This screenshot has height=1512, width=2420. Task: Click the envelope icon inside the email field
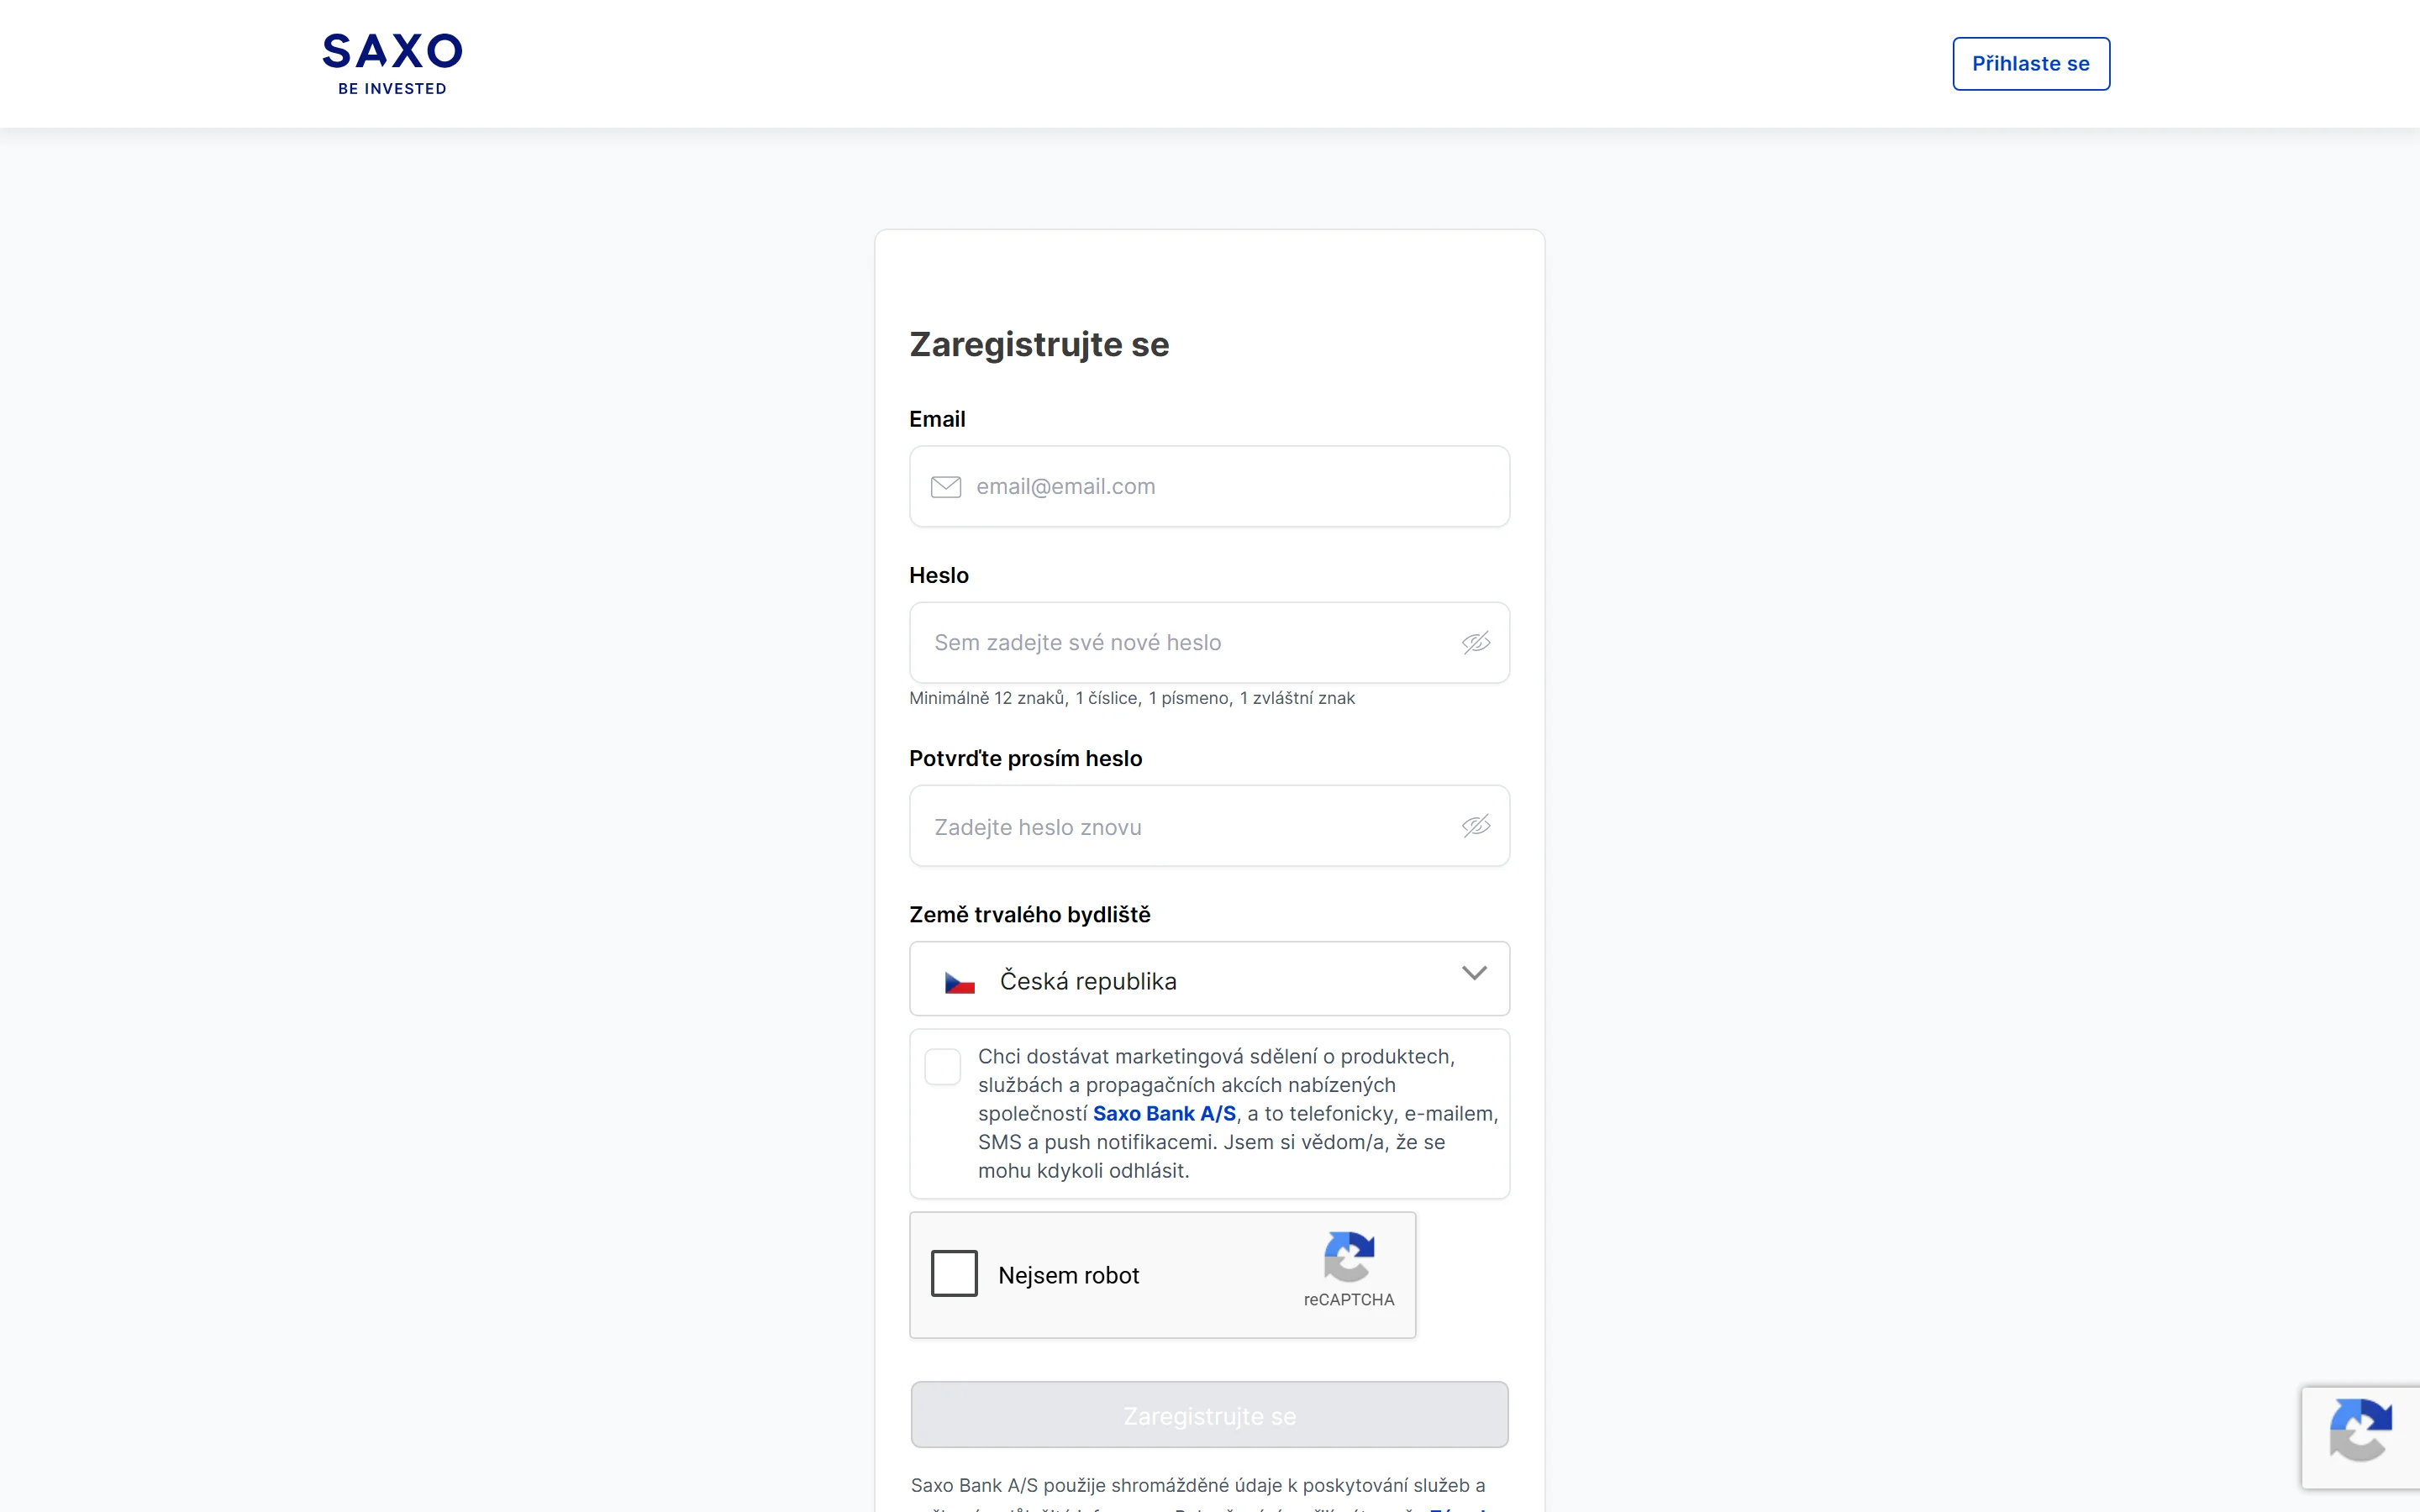(x=947, y=487)
